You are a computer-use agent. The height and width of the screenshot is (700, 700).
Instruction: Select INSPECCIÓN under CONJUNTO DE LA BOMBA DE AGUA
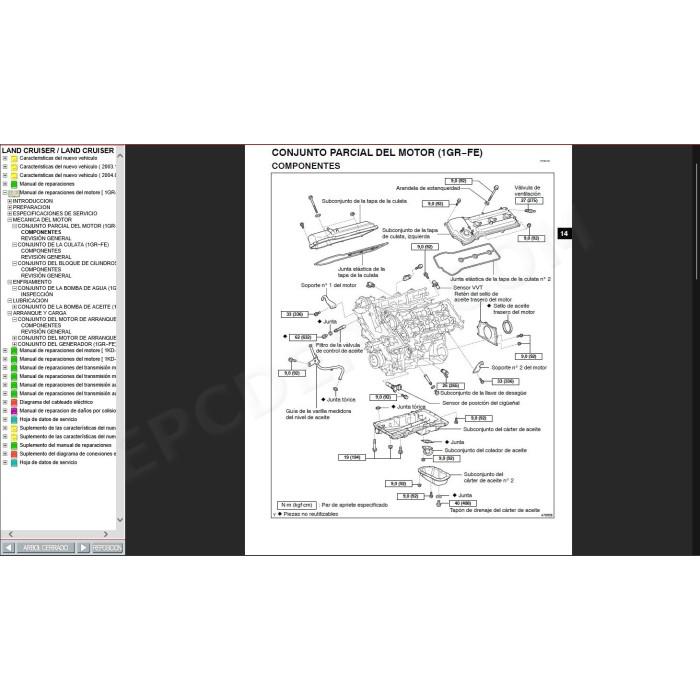point(37,295)
